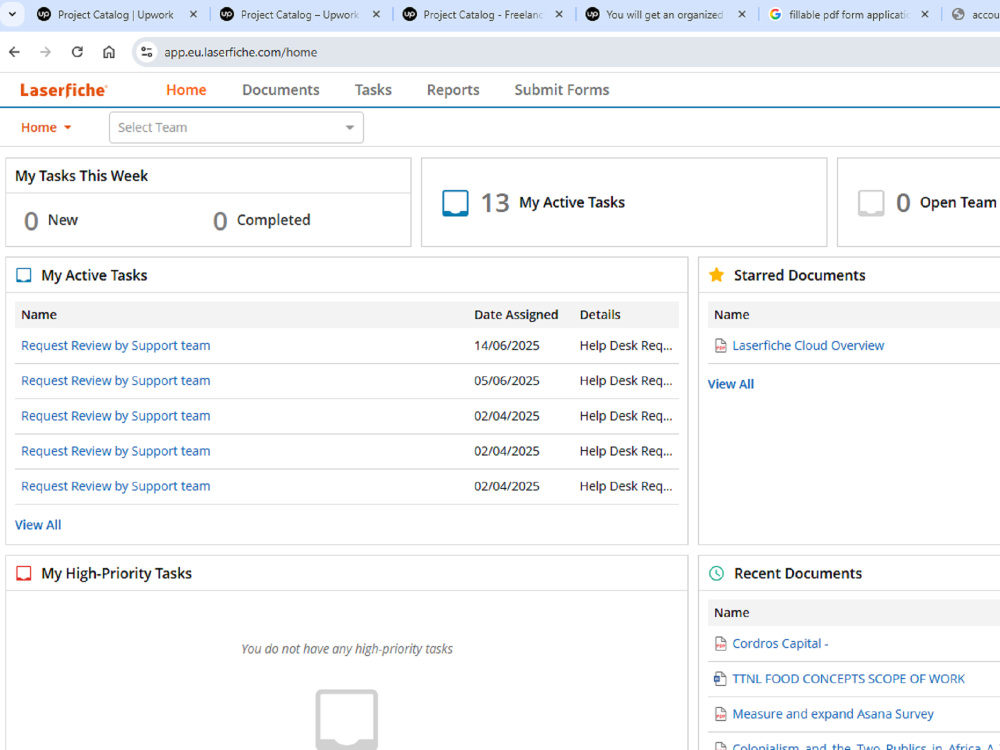
Task: Click the Date Assigned column header
Action: point(516,314)
